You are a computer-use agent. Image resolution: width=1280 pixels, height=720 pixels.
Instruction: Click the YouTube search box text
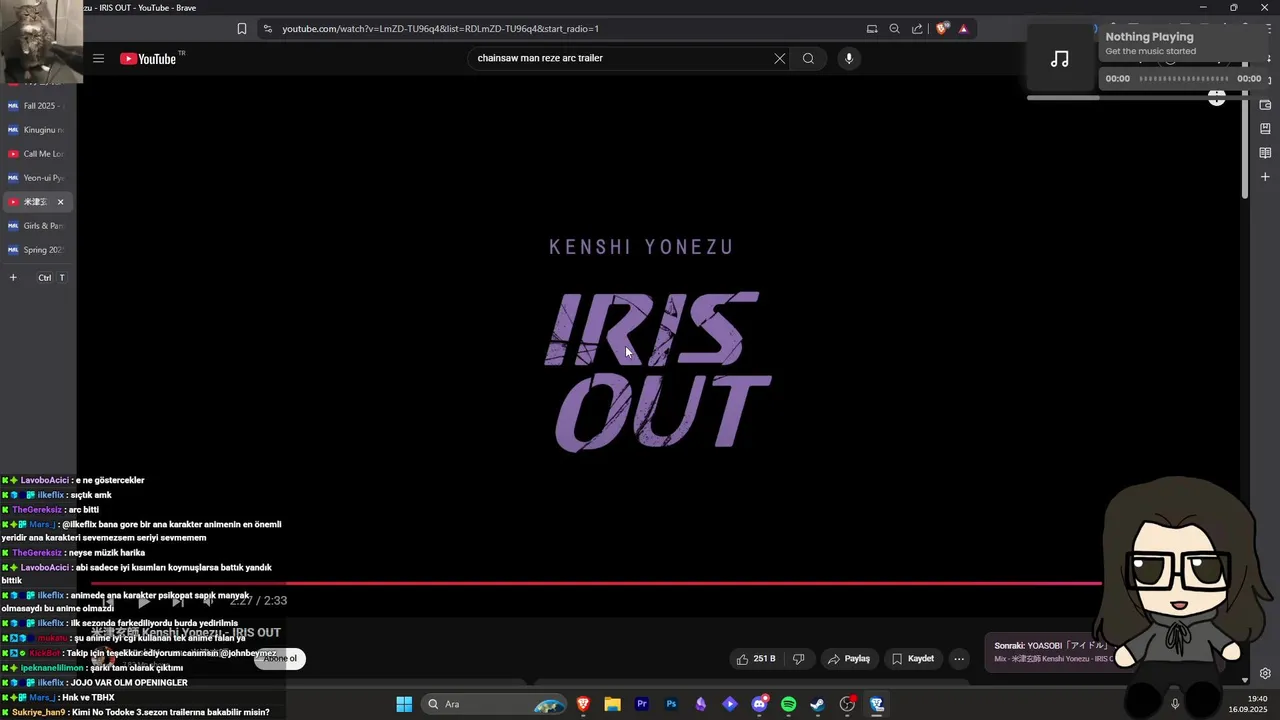tap(540, 58)
